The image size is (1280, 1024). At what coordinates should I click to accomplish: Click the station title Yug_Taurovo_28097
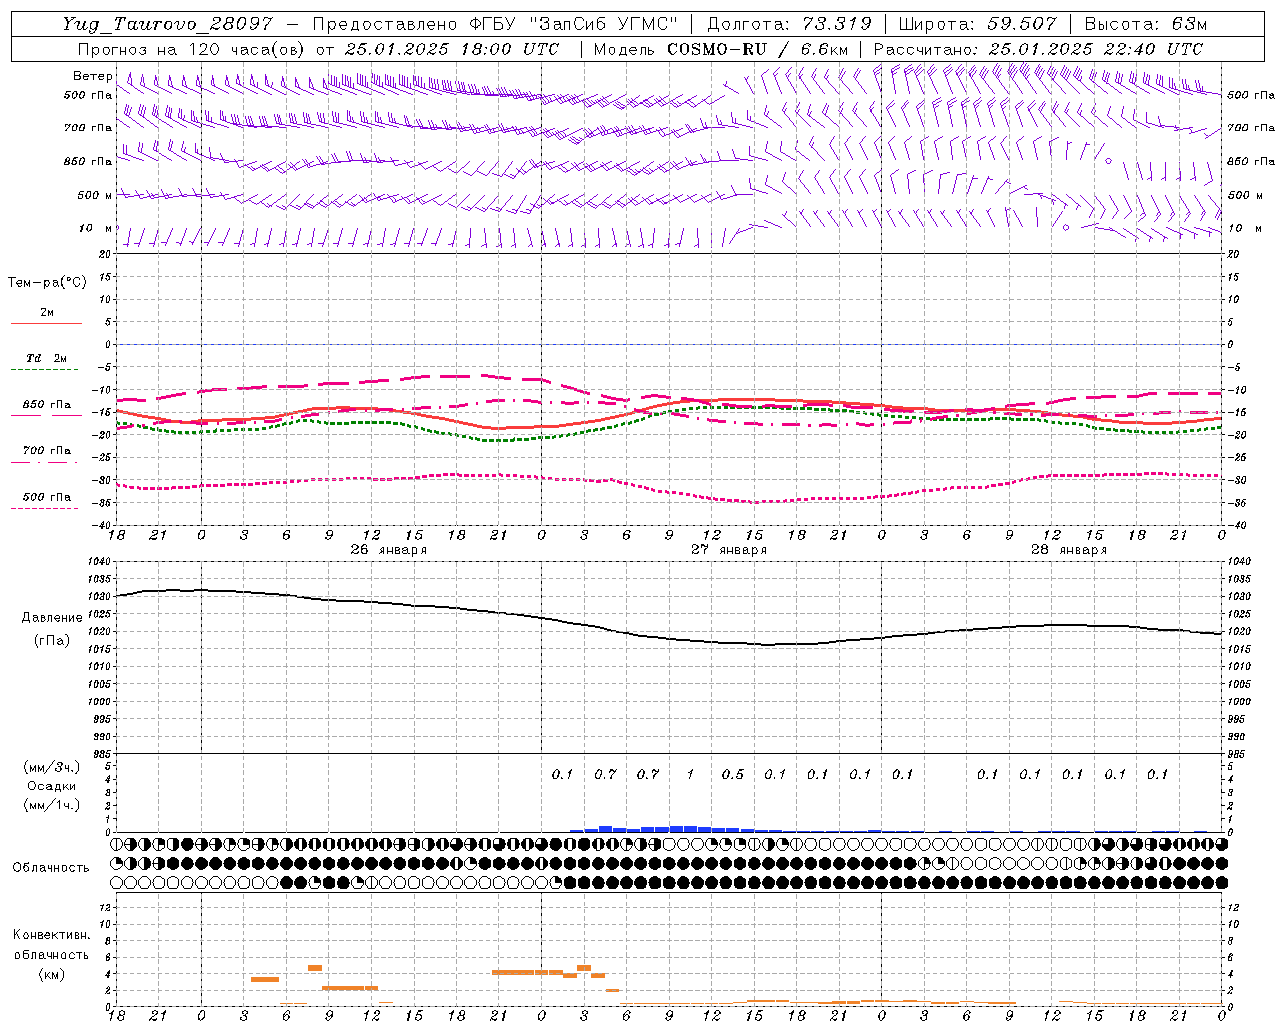pyautogui.click(x=167, y=24)
